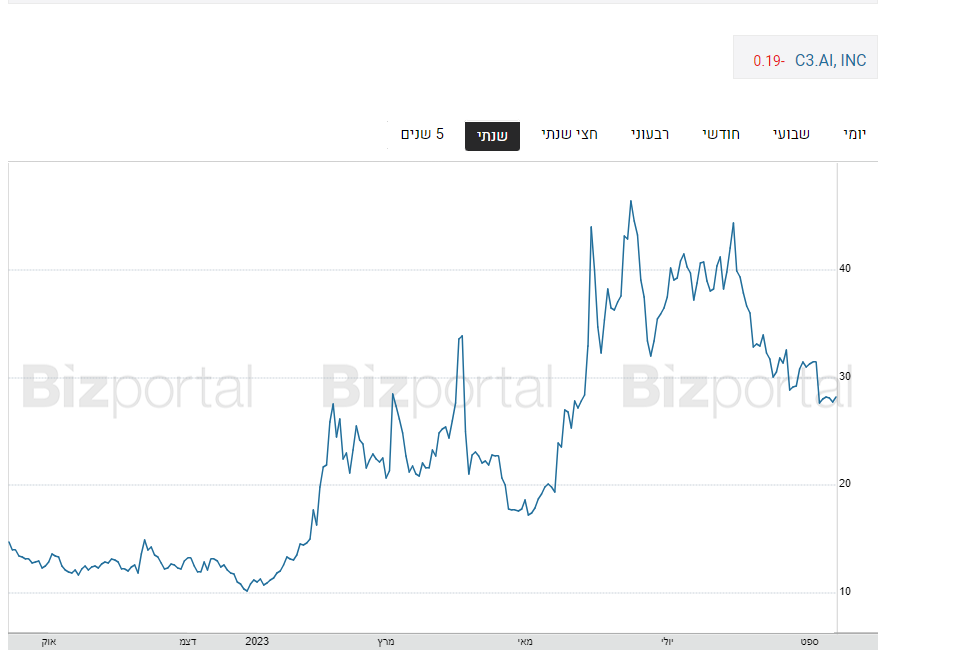Switch chart to שבועי weekly view
This screenshot has width=960, height=661.
792,134
